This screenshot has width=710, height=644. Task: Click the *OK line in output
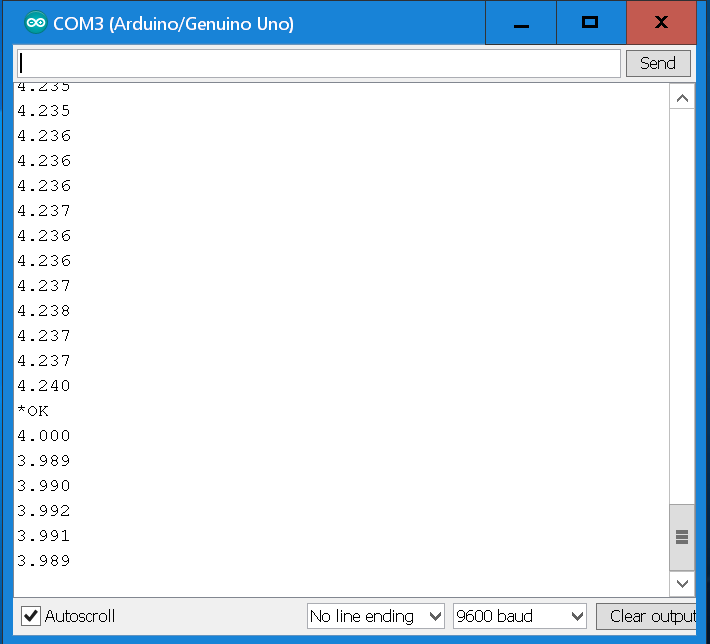(x=33, y=411)
